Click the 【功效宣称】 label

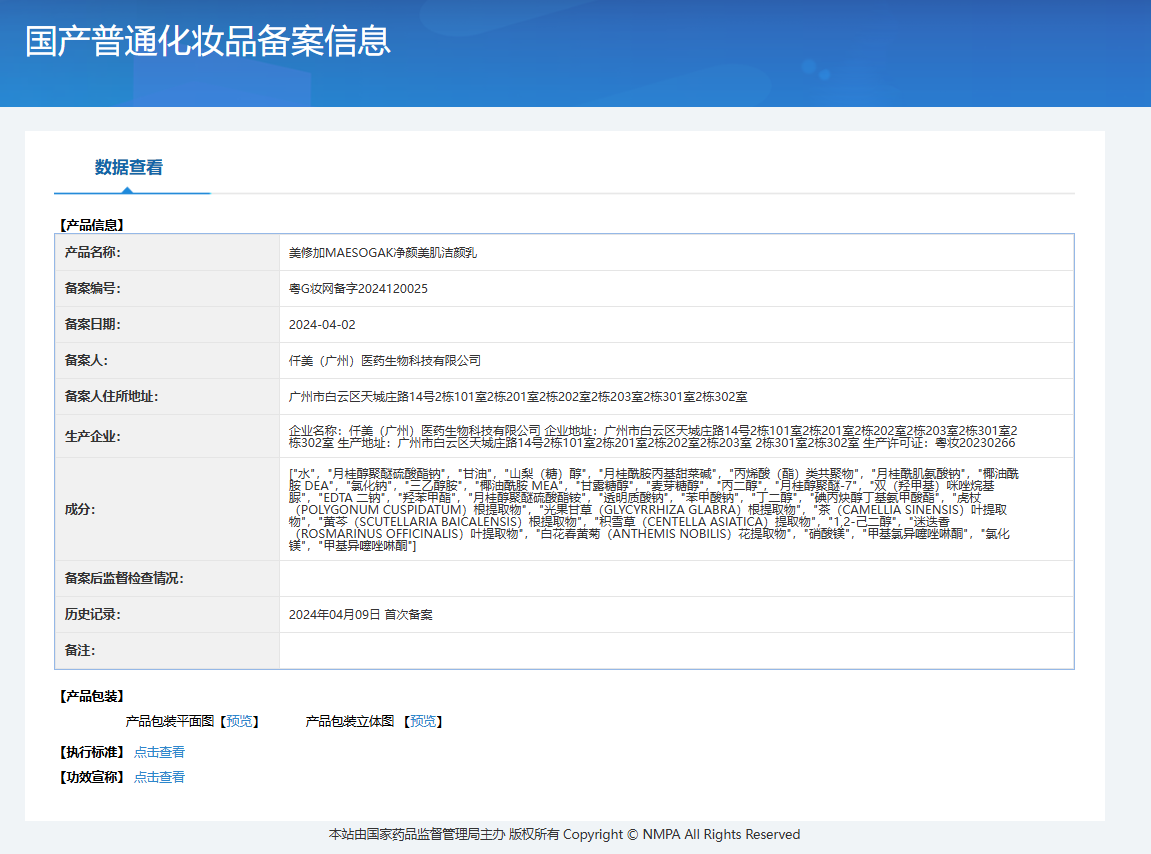click(92, 777)
